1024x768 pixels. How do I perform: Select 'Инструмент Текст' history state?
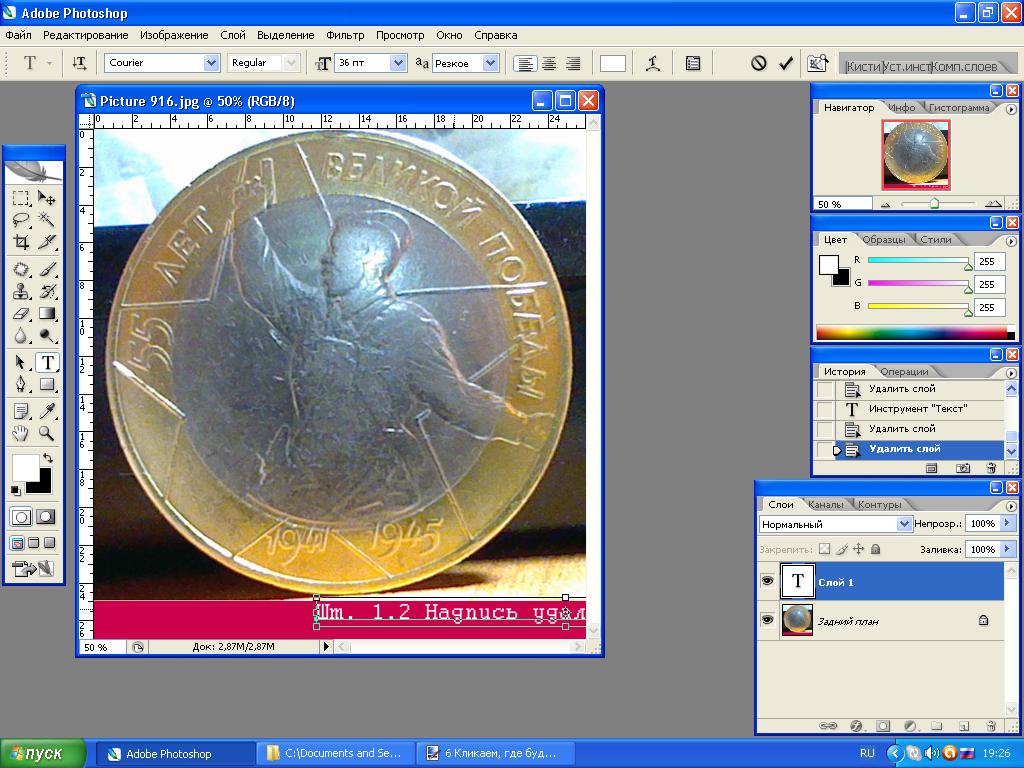tap(918, 409)
